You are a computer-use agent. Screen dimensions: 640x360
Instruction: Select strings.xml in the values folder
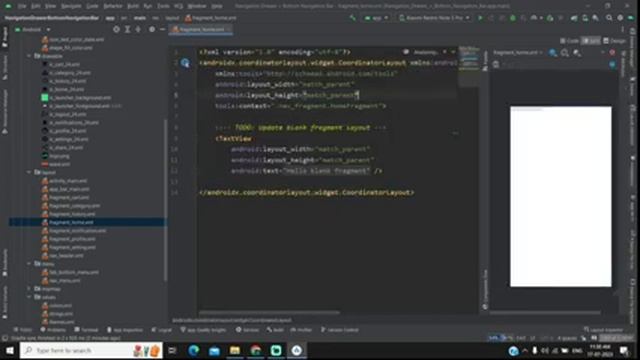tap(58, 314)
